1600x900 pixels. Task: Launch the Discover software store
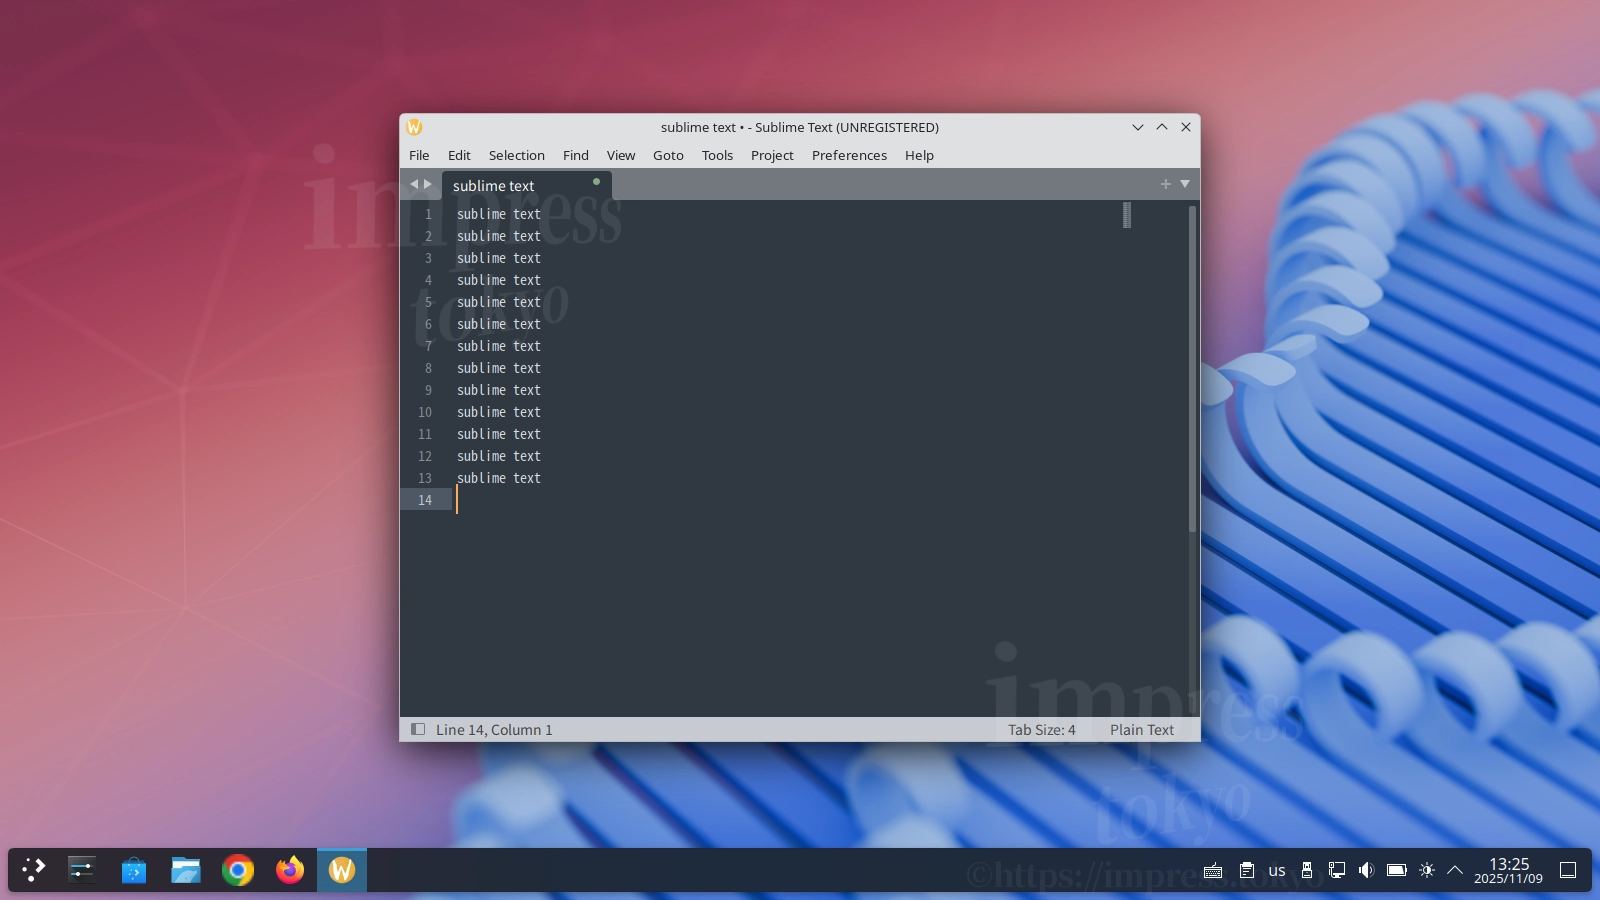click(x=133, y=870)
